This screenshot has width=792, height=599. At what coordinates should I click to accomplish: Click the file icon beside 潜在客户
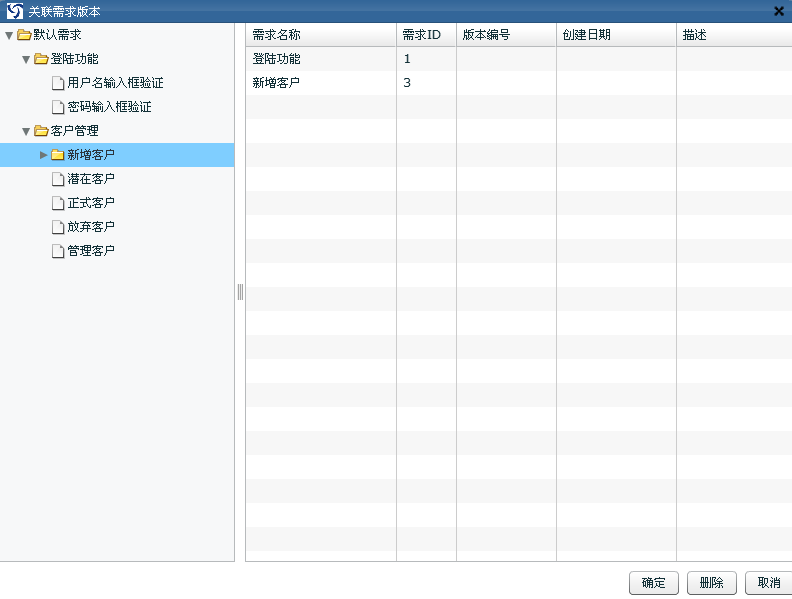click(58, 179)
